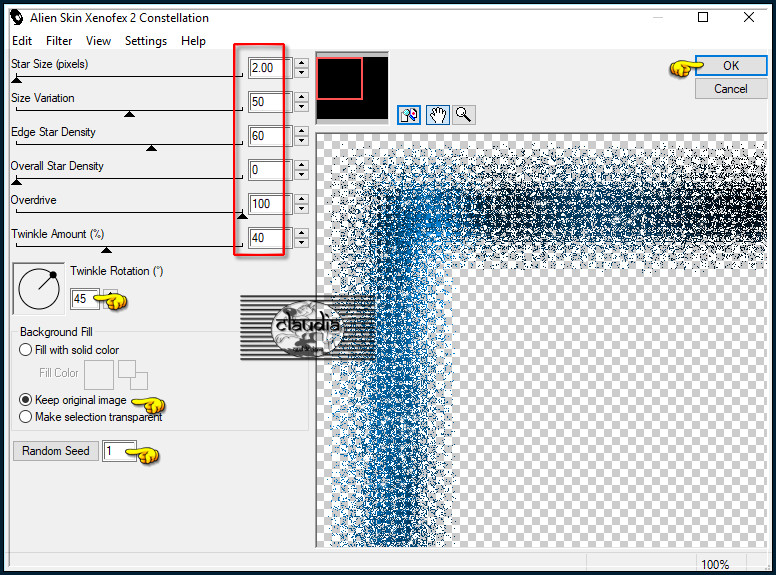Click the Overall Star Density value field
The image size is (776, 575).
270,170
